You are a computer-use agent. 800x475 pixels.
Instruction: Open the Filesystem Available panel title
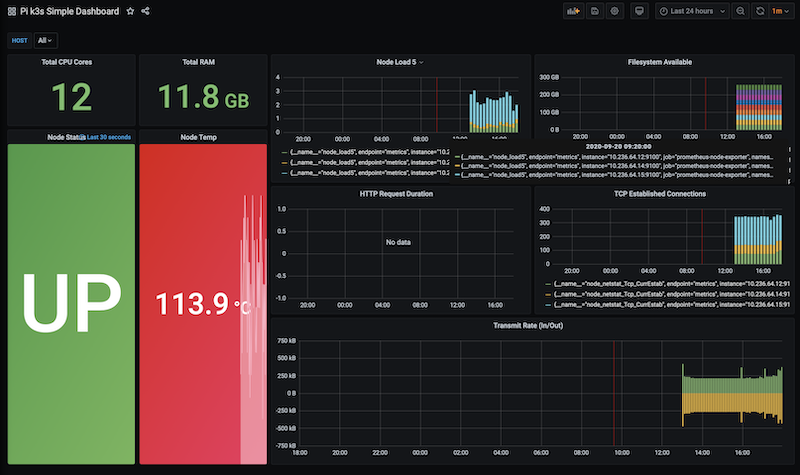click(x=660, y=62)
